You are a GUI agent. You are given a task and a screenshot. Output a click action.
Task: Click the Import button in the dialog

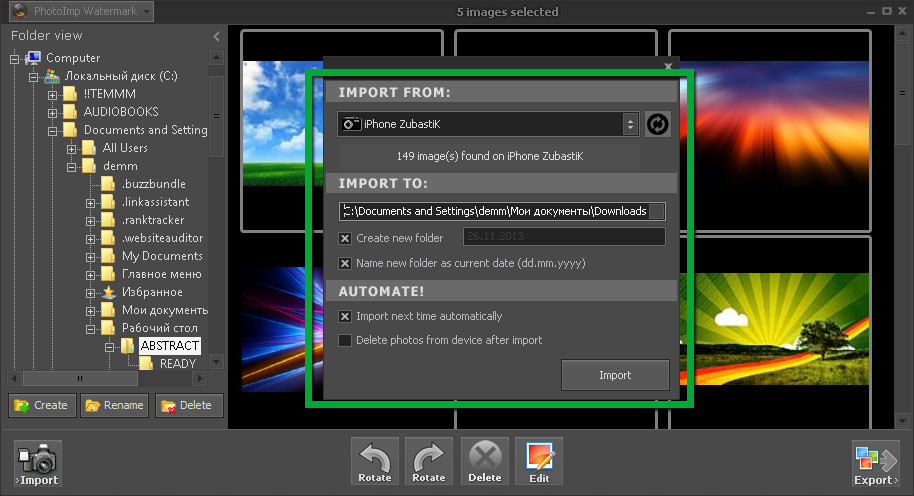coord(615,375)
